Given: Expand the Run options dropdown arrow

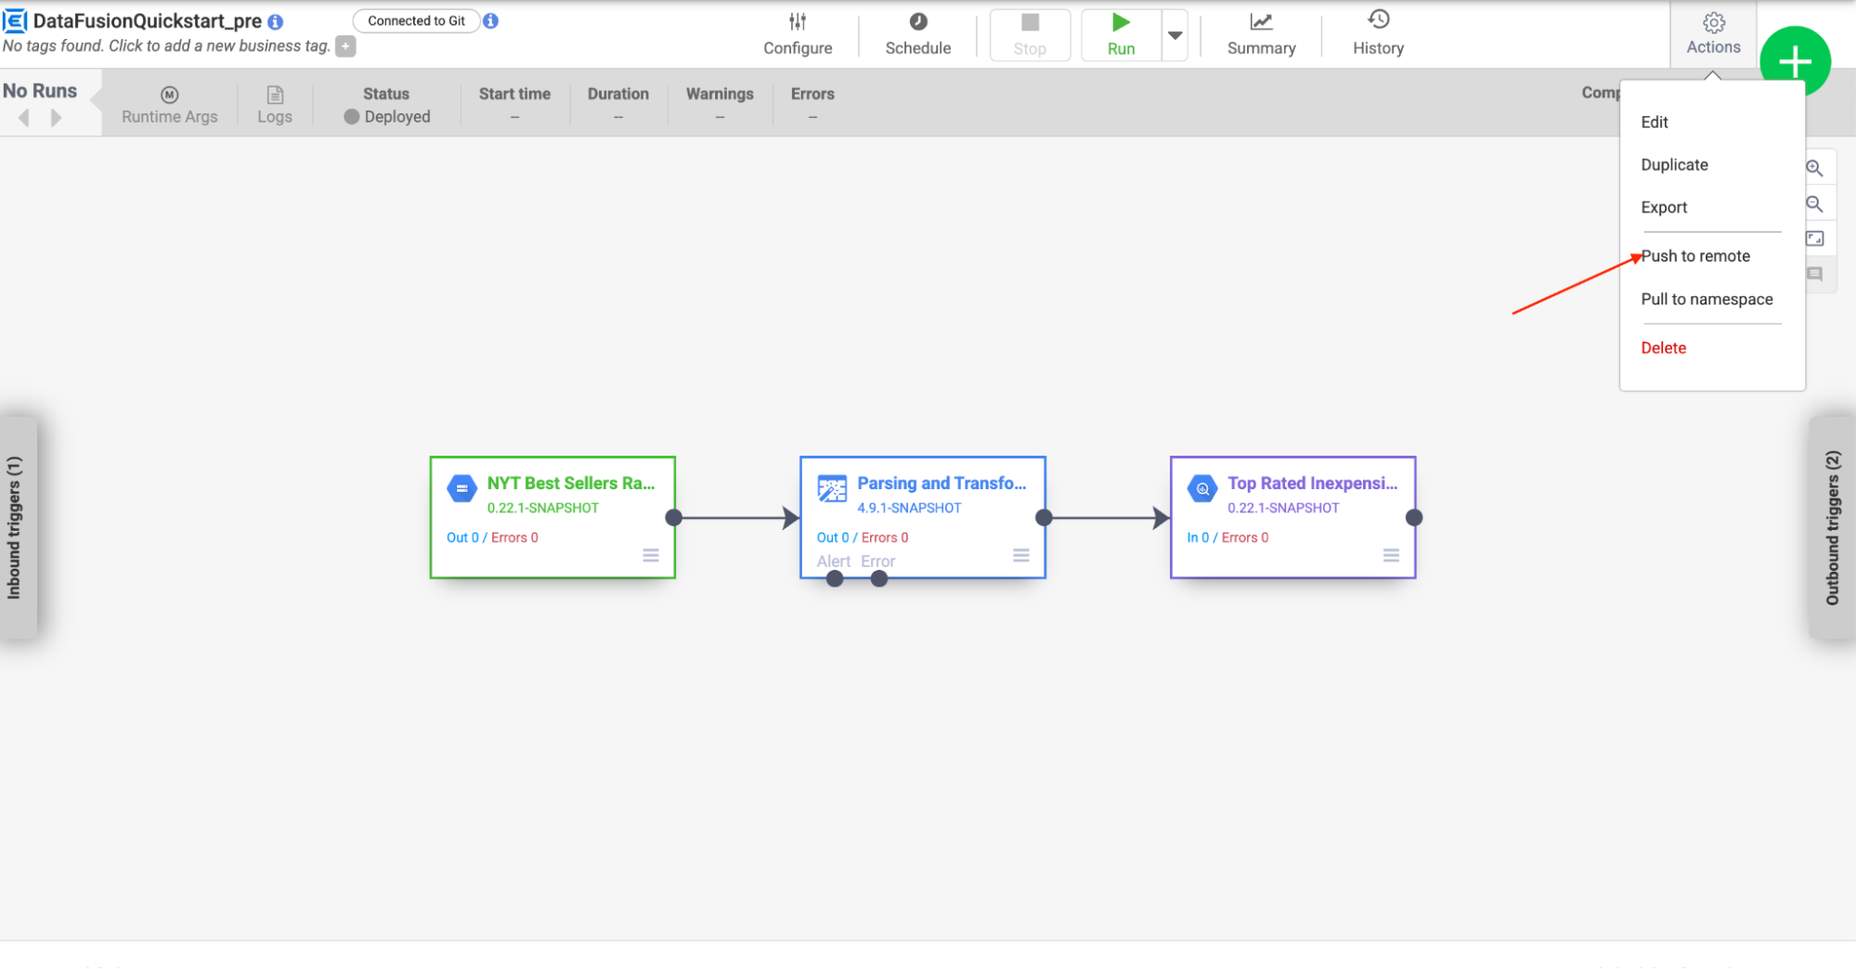Looking at the screenshot, I should [x=1175, y=35].
